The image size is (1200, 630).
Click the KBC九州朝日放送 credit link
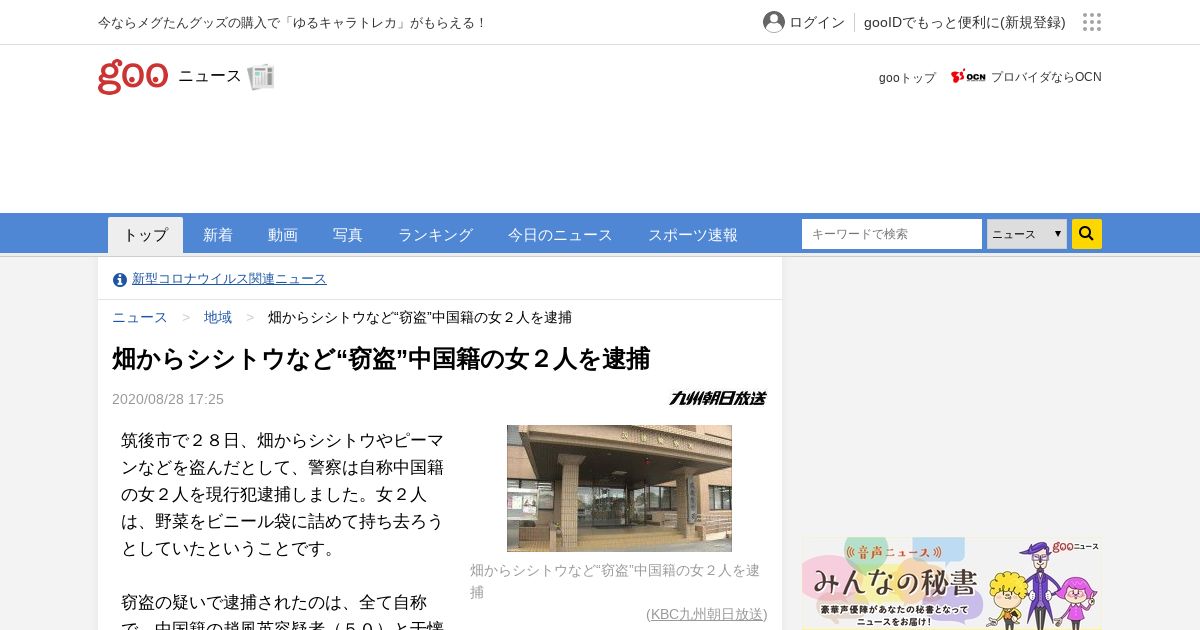(x=707, y=614)
